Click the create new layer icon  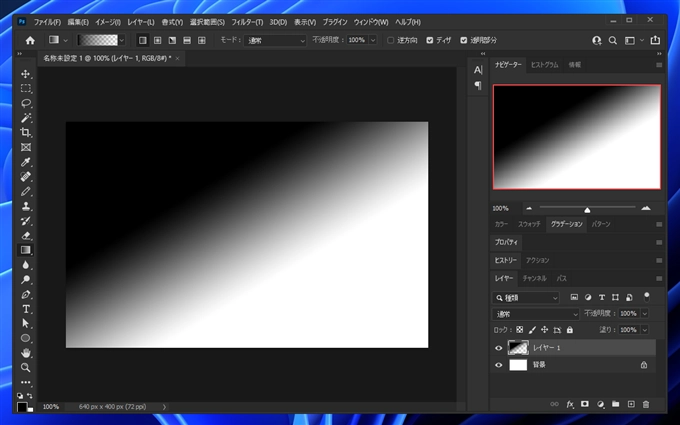pos(631,404)
